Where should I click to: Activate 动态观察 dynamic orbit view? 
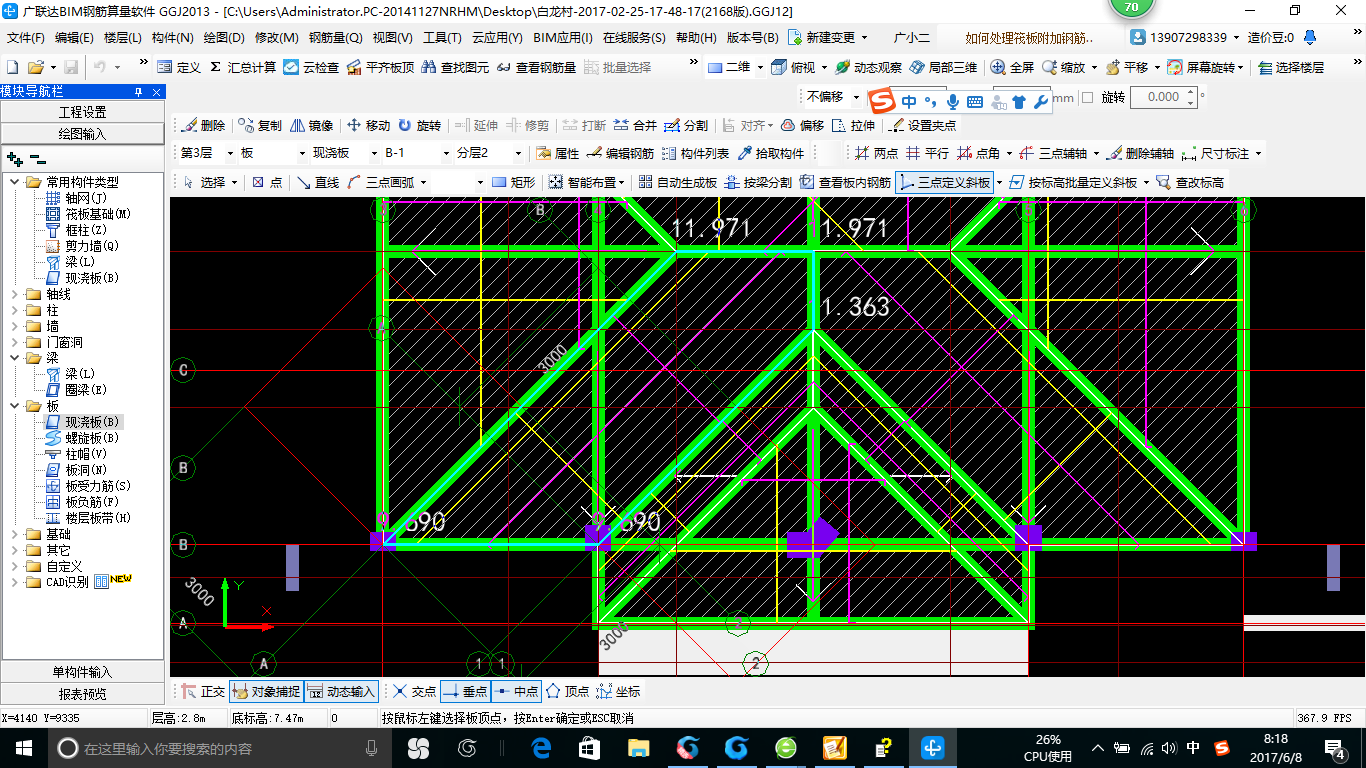pyautogui.click(x=868, y=67)
